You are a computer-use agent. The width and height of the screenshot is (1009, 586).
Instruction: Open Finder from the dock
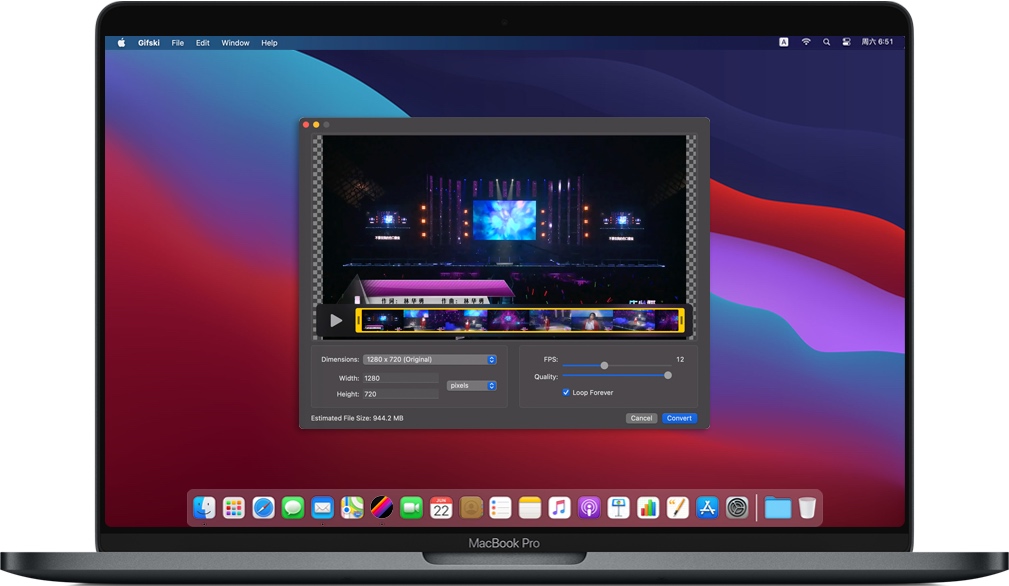(205, 508)
